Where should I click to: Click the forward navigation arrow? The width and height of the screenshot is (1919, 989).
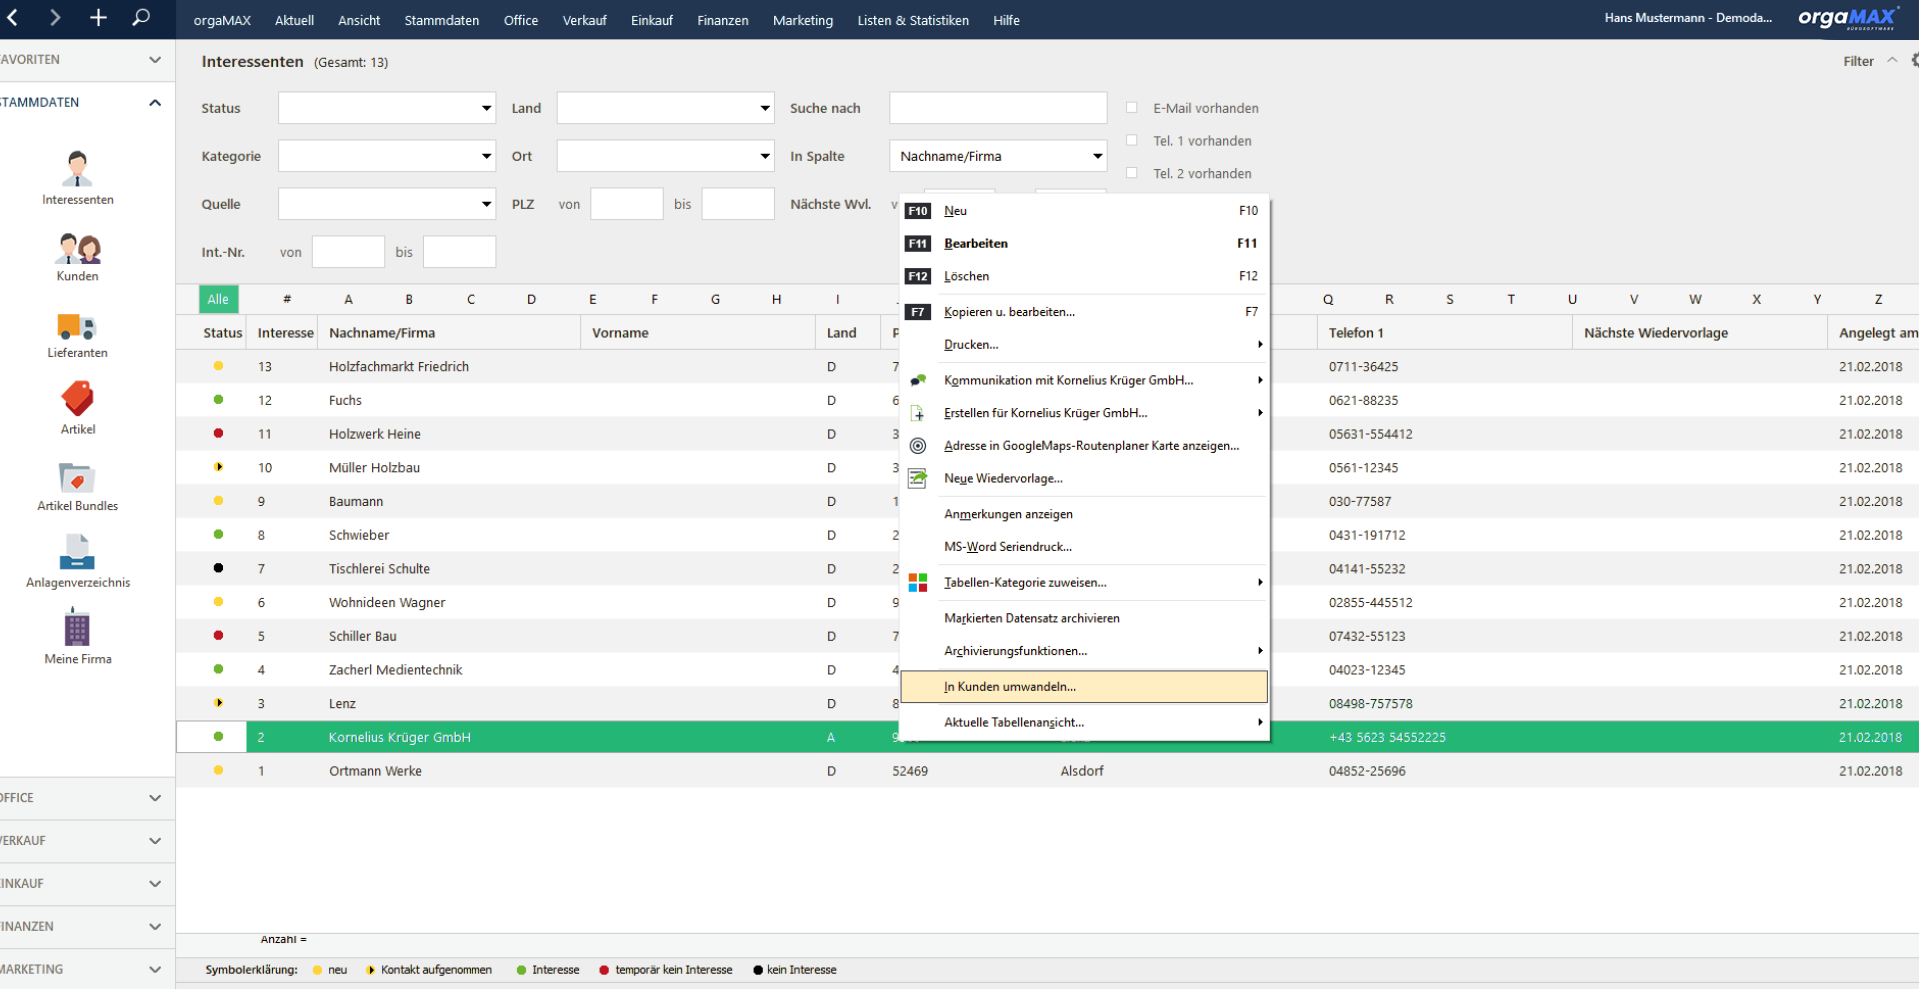(x=55, y=18)
